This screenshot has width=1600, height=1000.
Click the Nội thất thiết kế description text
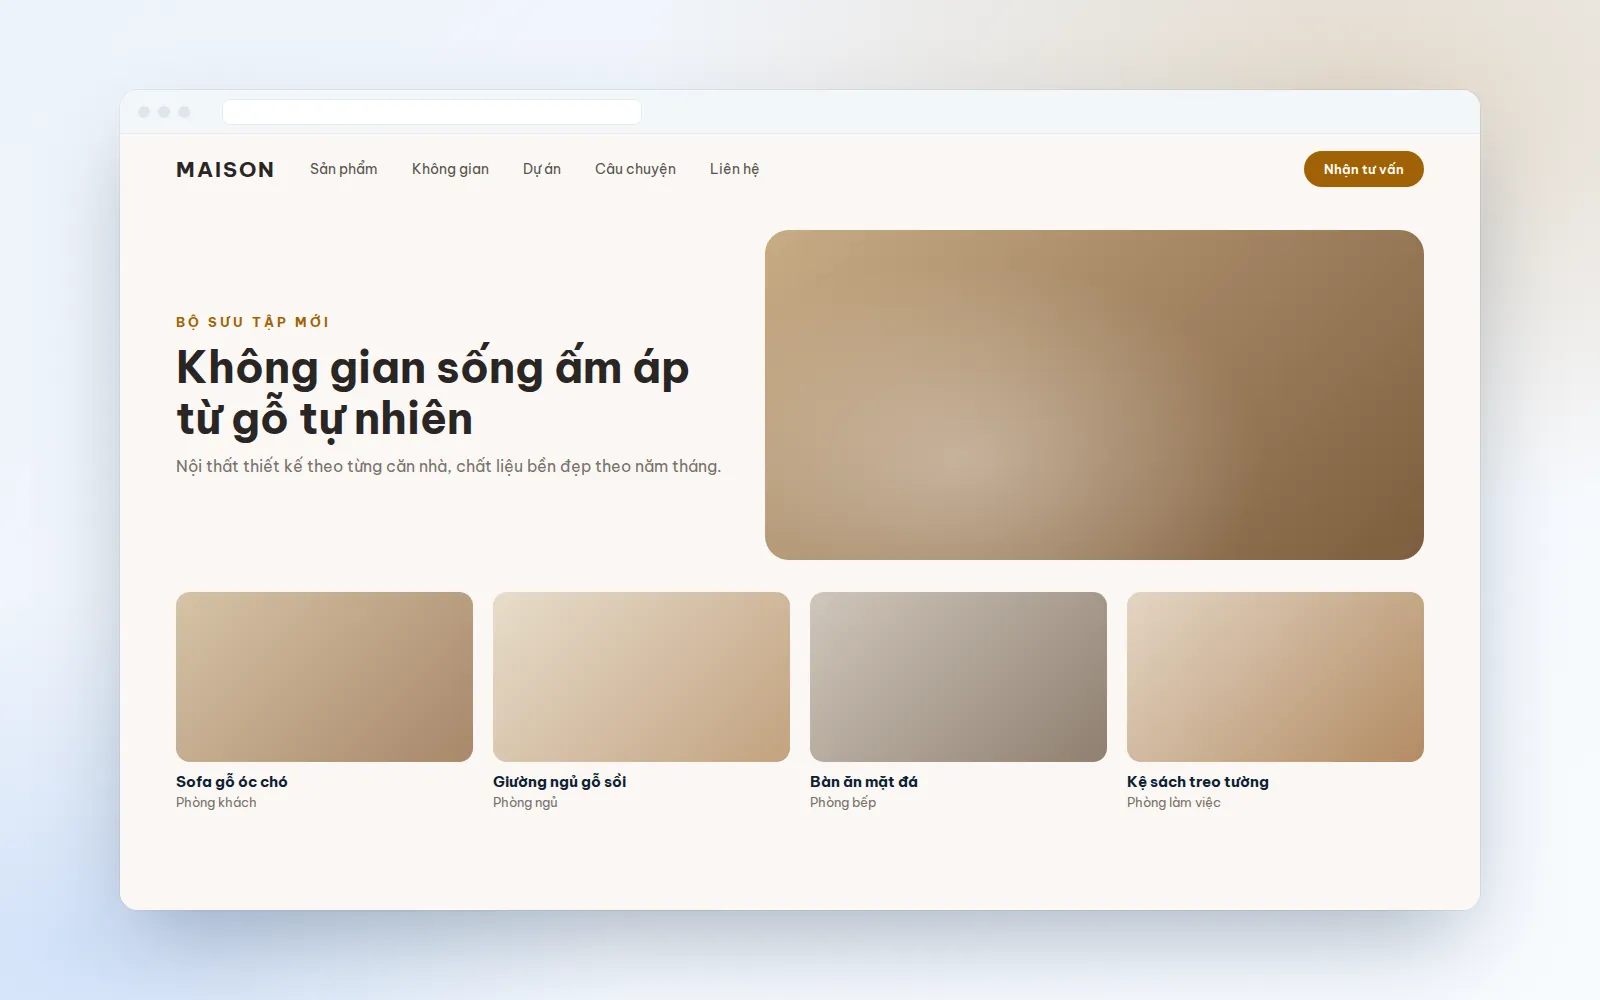point(448,466)
